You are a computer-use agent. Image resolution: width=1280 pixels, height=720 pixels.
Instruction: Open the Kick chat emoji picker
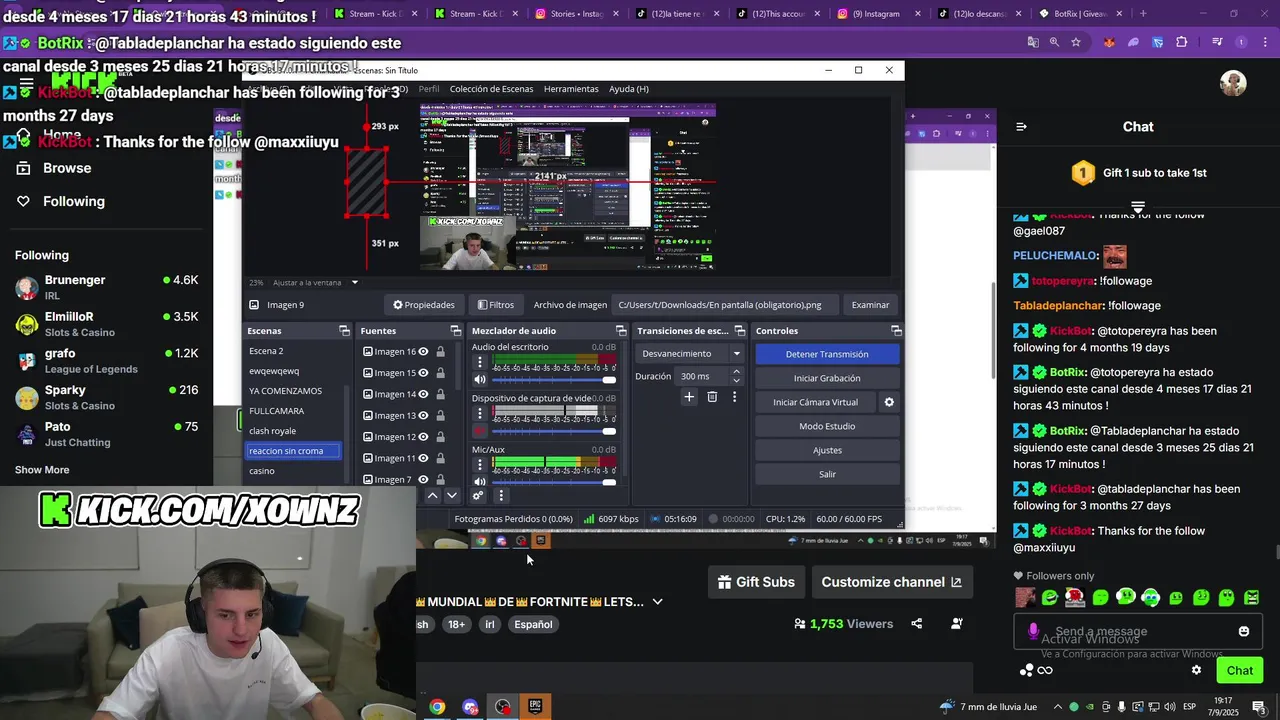pos(1244,631)
